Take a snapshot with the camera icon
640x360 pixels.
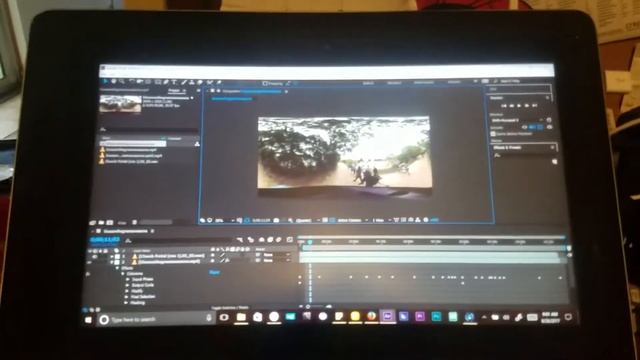(276, 220)
